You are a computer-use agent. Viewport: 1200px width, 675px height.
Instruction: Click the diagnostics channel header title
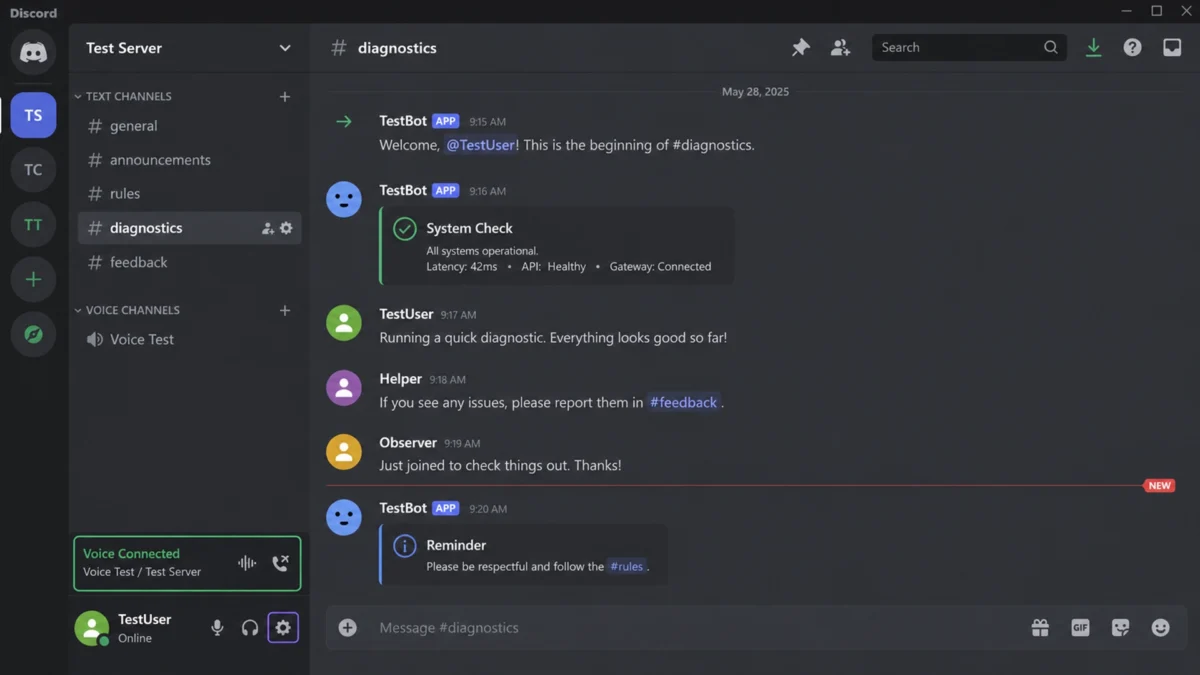(397, 48)
